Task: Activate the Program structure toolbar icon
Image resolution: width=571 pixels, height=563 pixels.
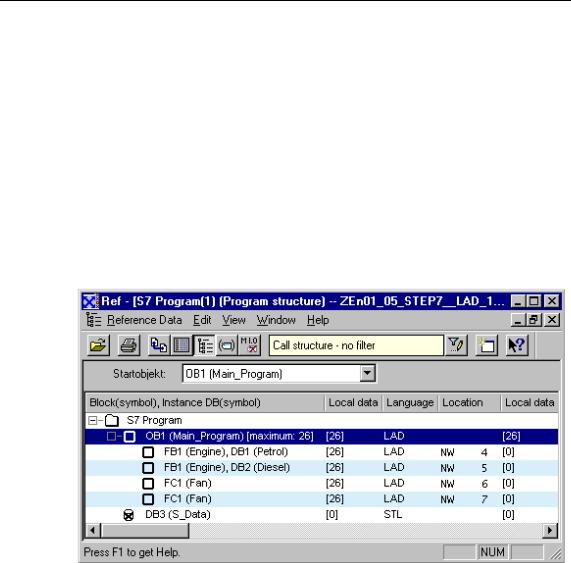Action: pos(204,345)
